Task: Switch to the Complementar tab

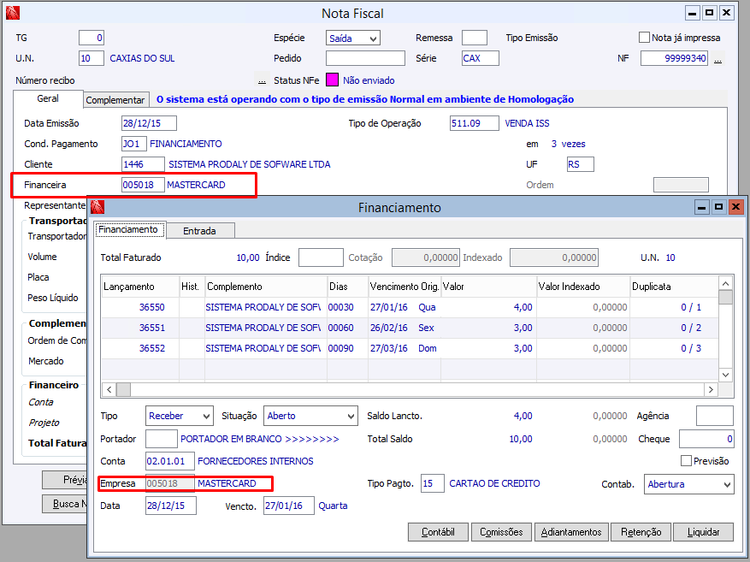Action: pyautogui.click(x=117, y=100)
